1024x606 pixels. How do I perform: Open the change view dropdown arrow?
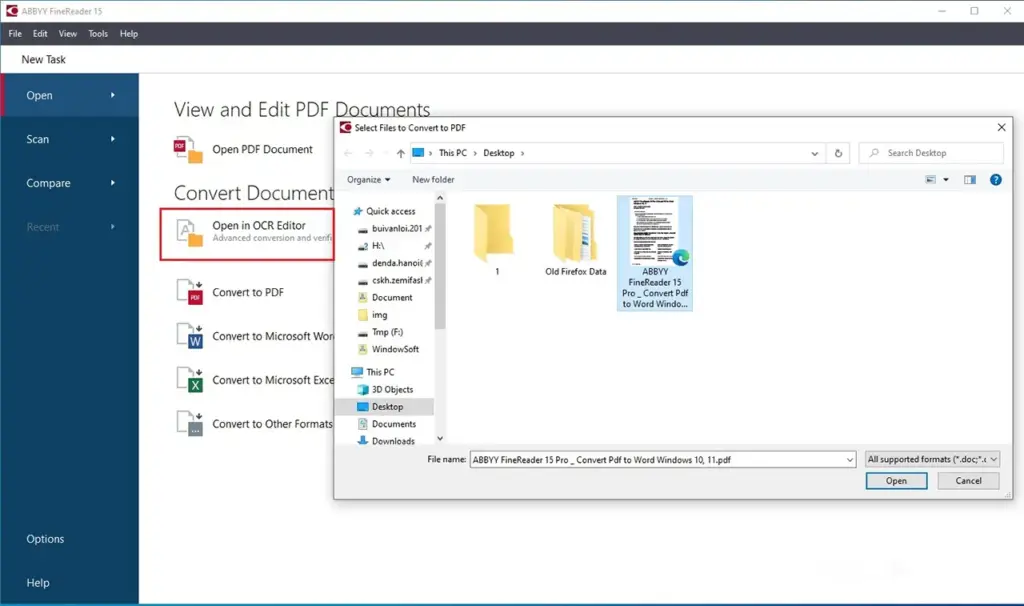point(944,177)
